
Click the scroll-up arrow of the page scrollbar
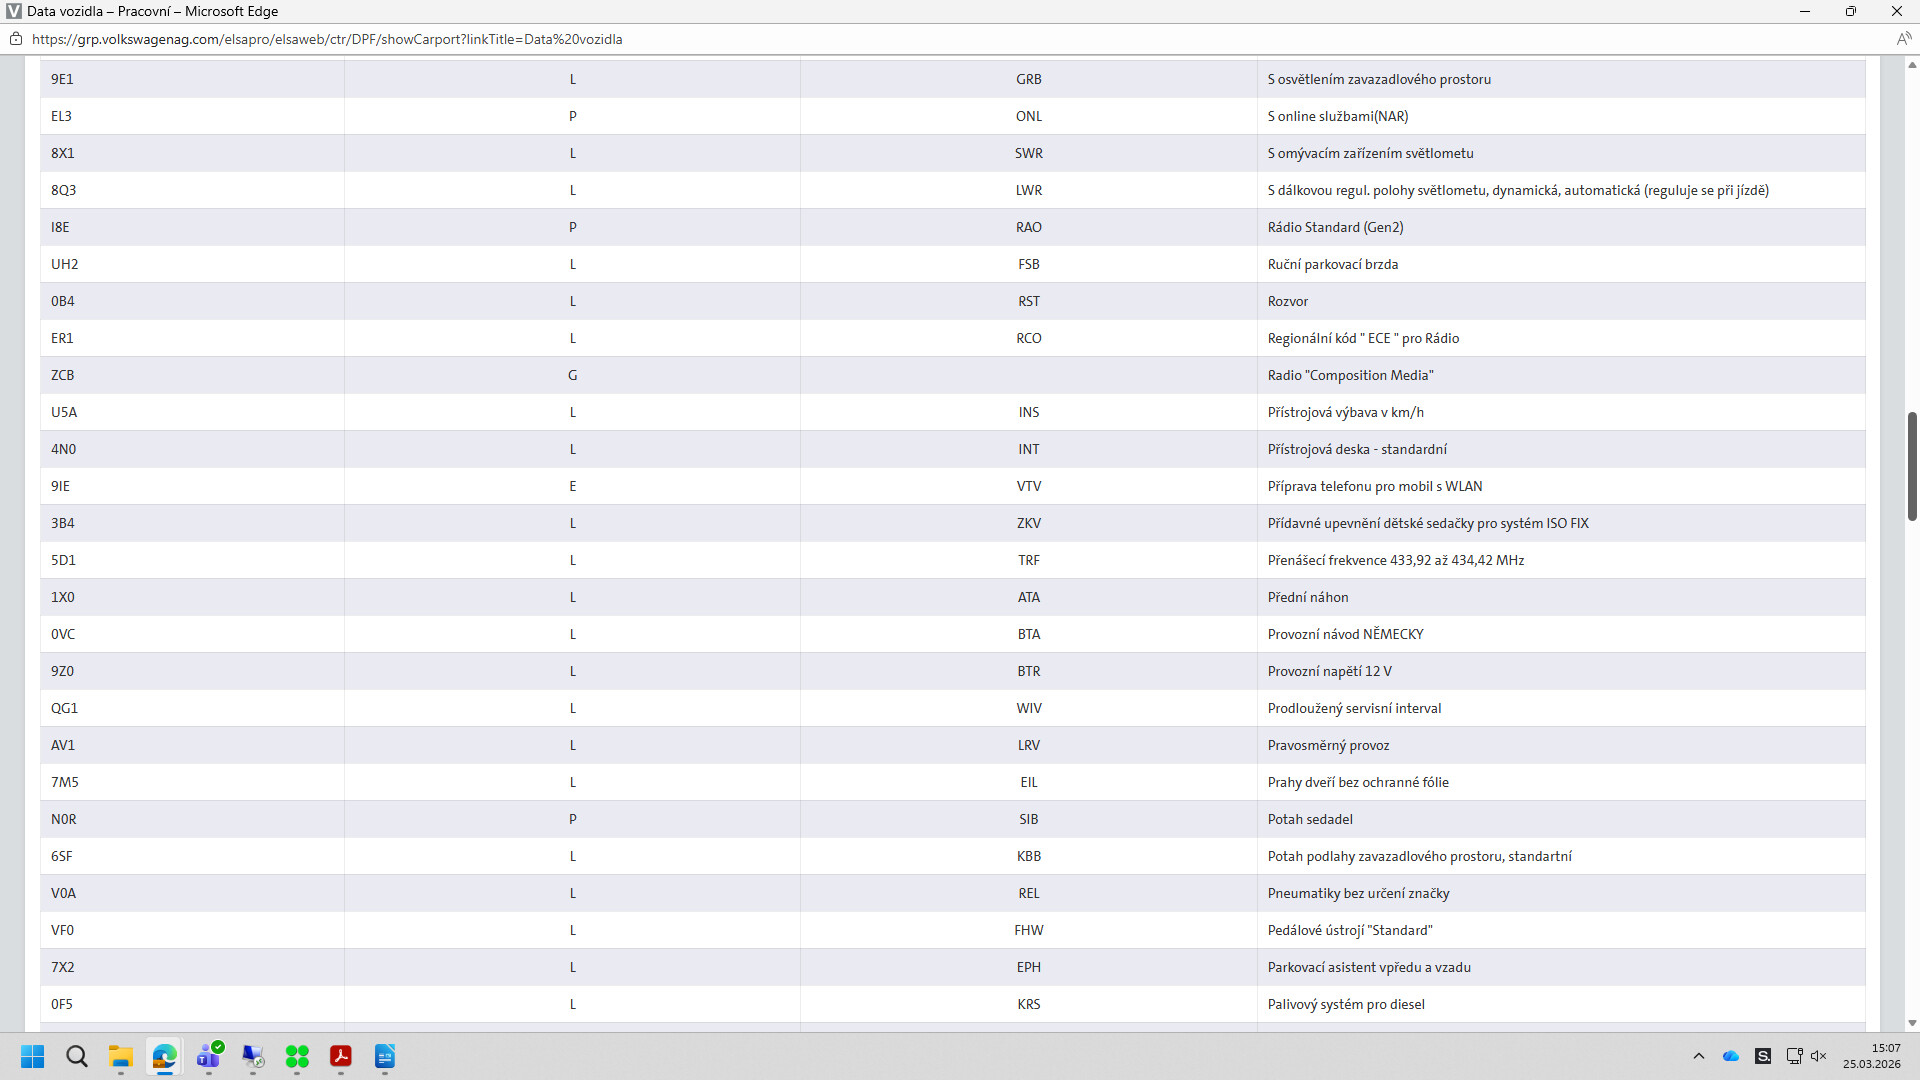tap(1912, 65)
